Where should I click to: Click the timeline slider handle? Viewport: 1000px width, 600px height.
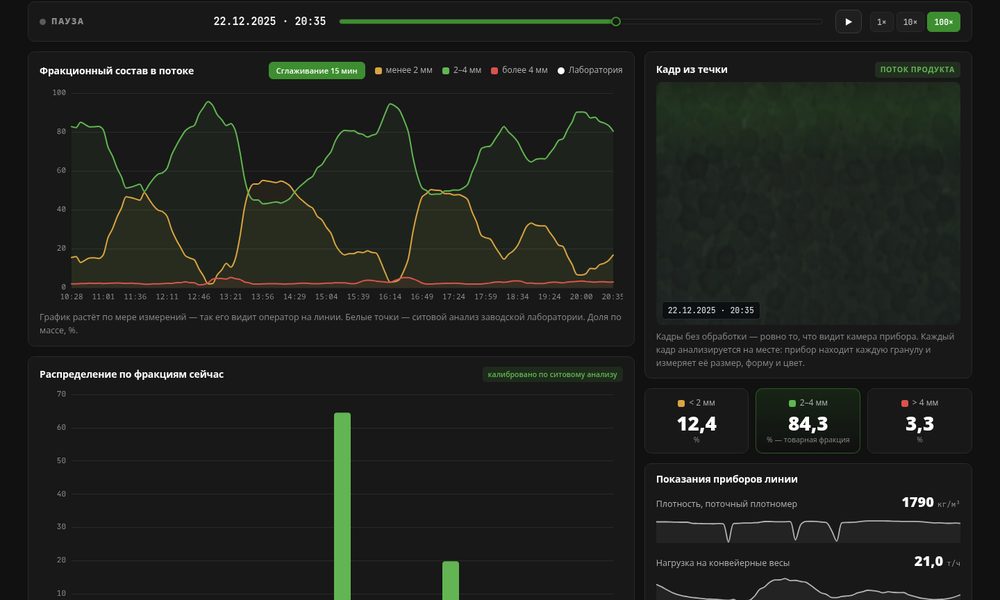pos(615,22)
